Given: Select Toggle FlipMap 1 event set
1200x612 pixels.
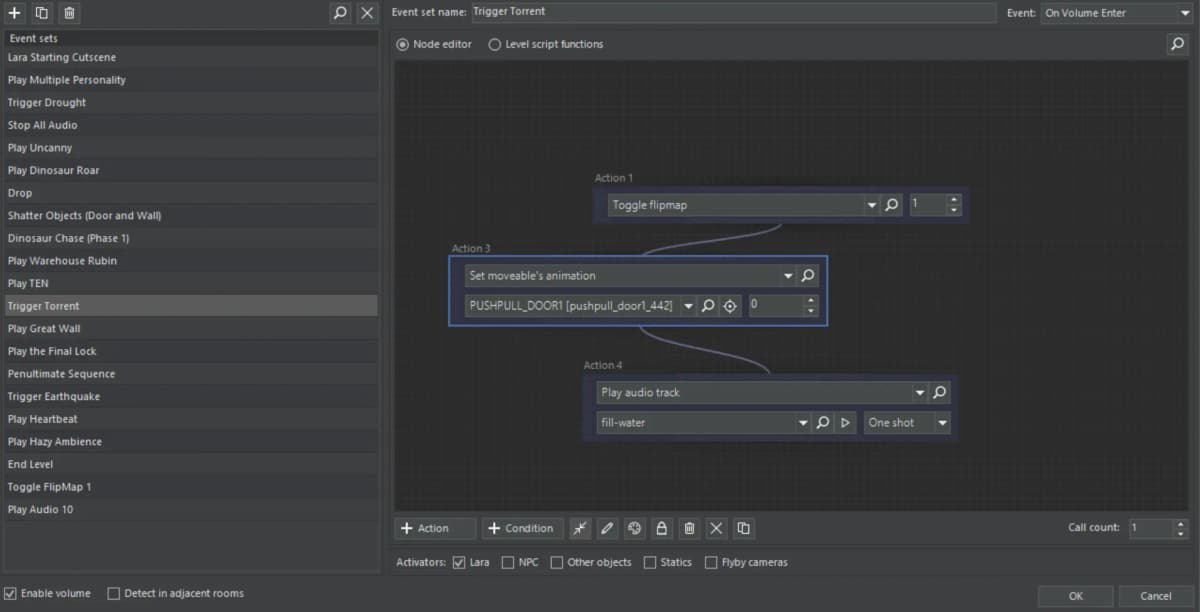Looking at the screenshot, I should coord(190,487).
